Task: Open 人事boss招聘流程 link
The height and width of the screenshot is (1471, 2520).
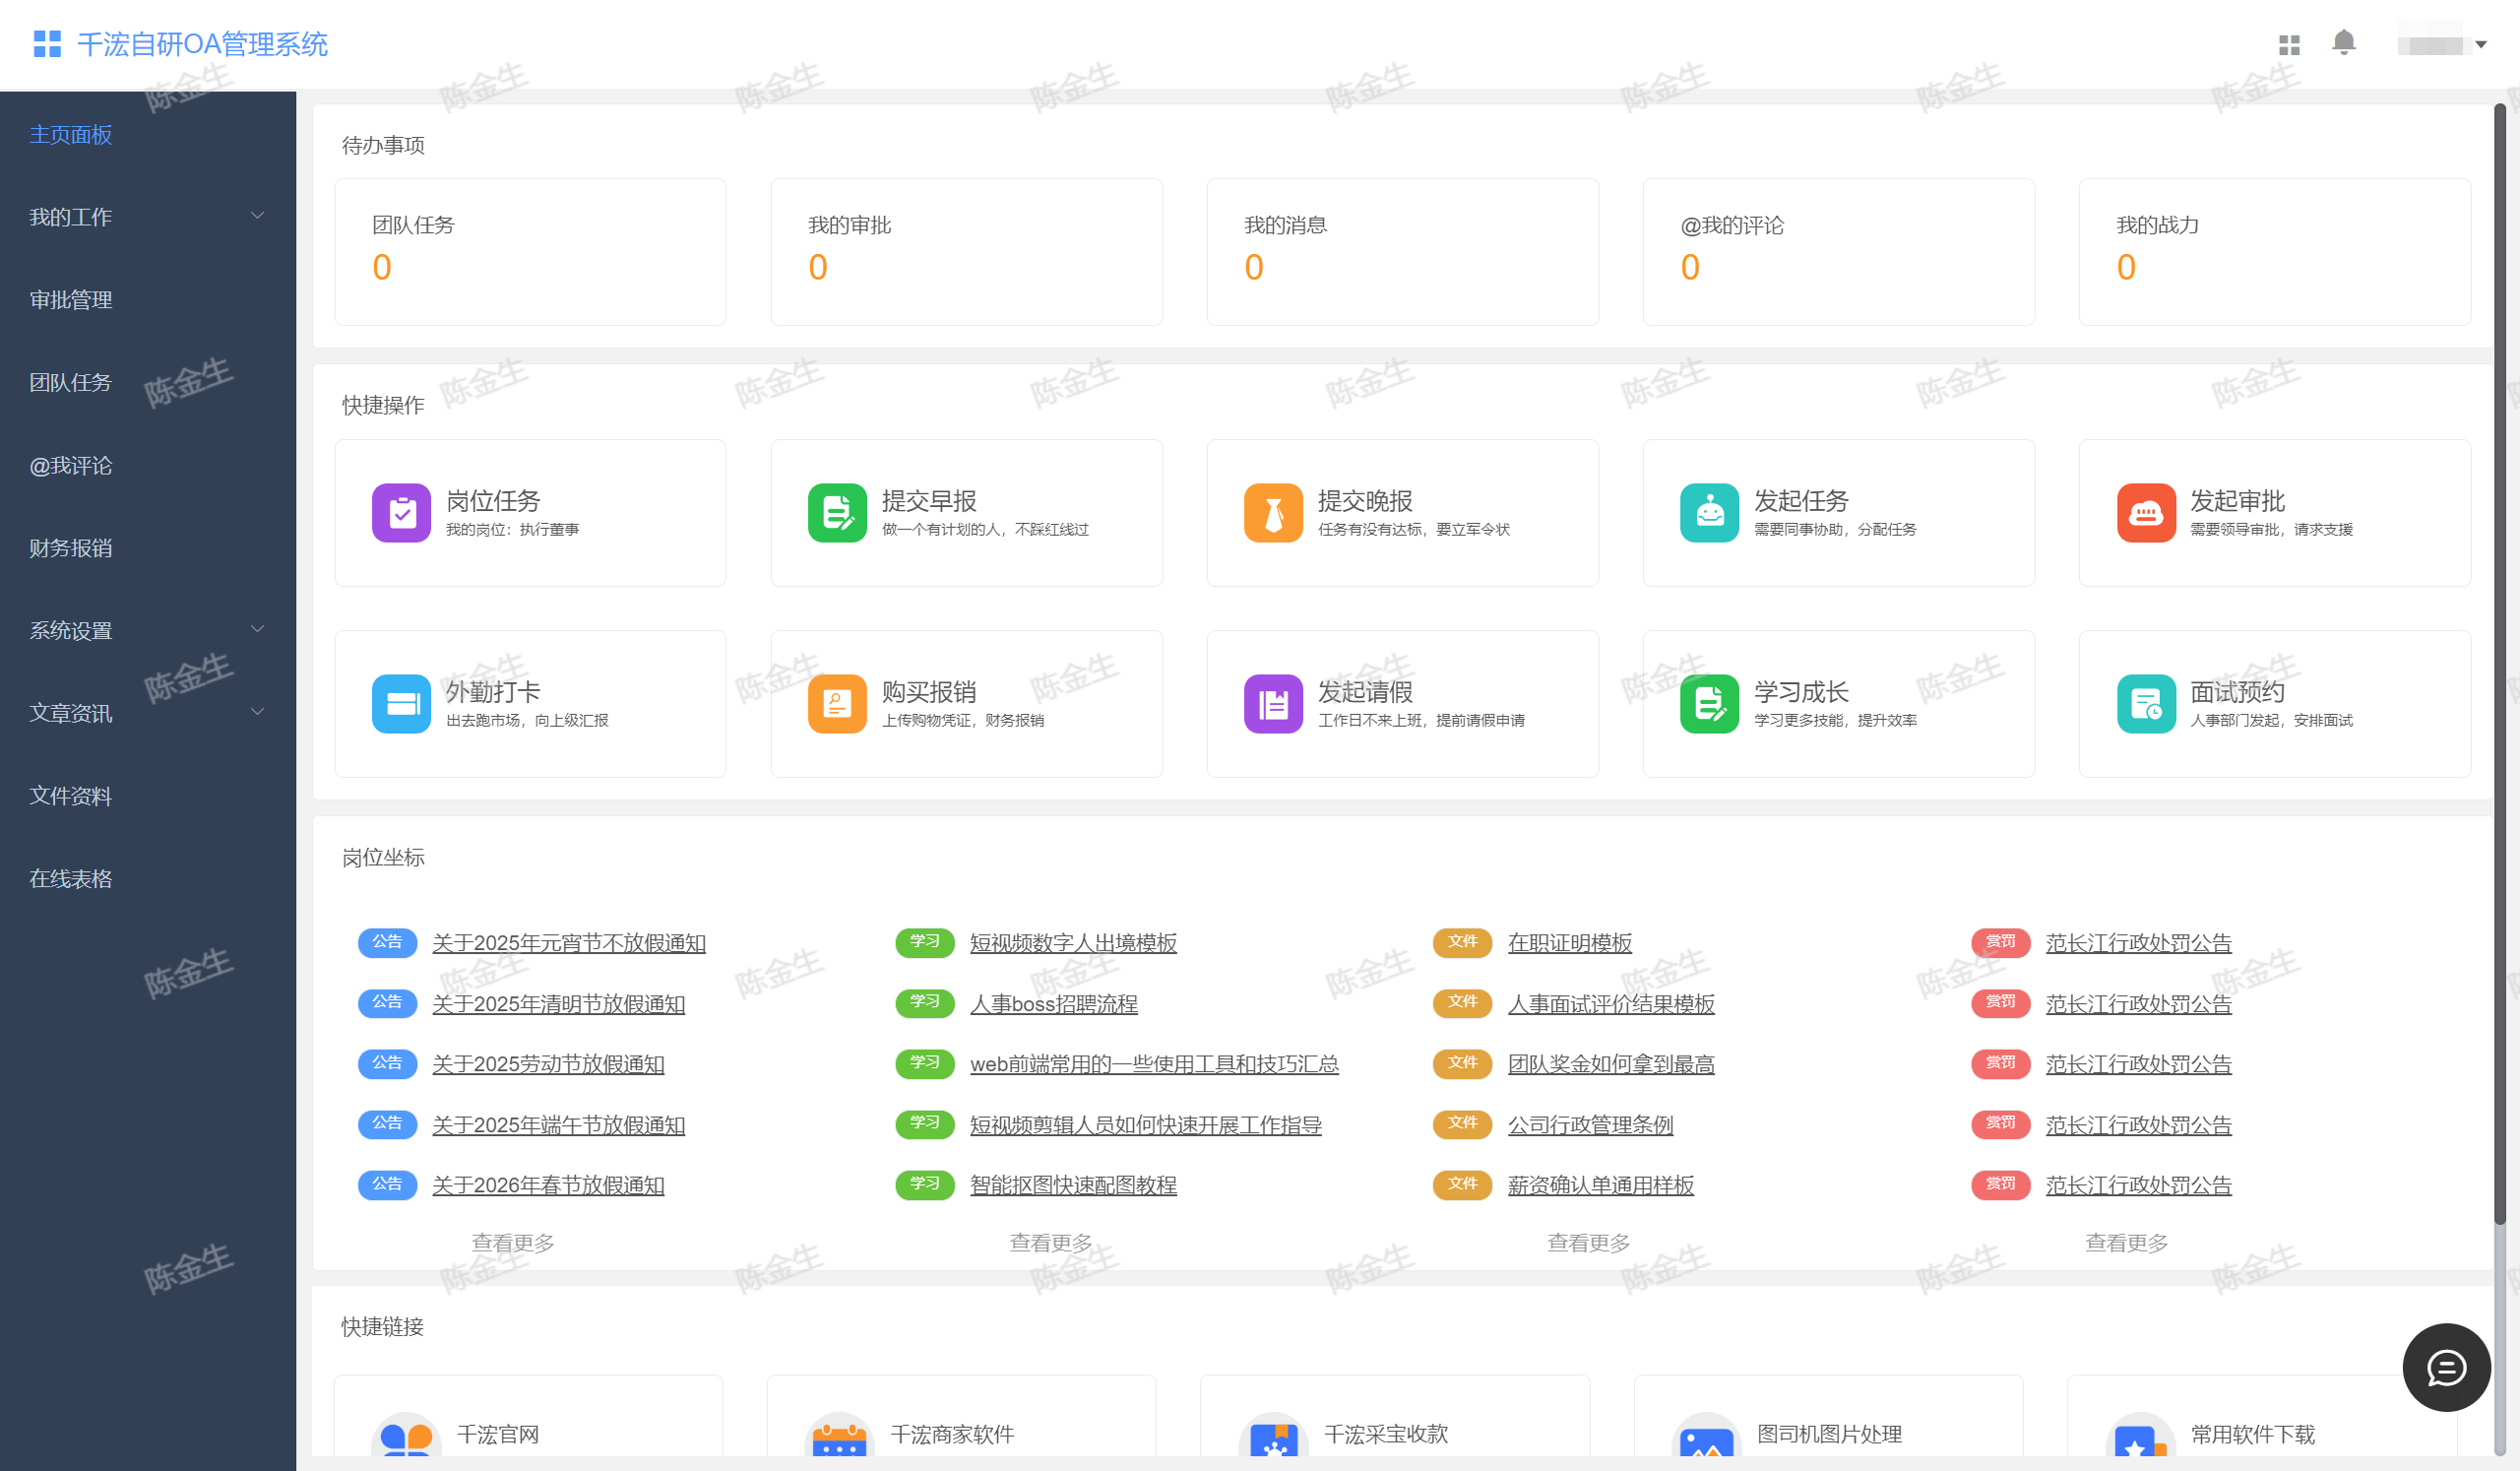Action: 1054,1004
